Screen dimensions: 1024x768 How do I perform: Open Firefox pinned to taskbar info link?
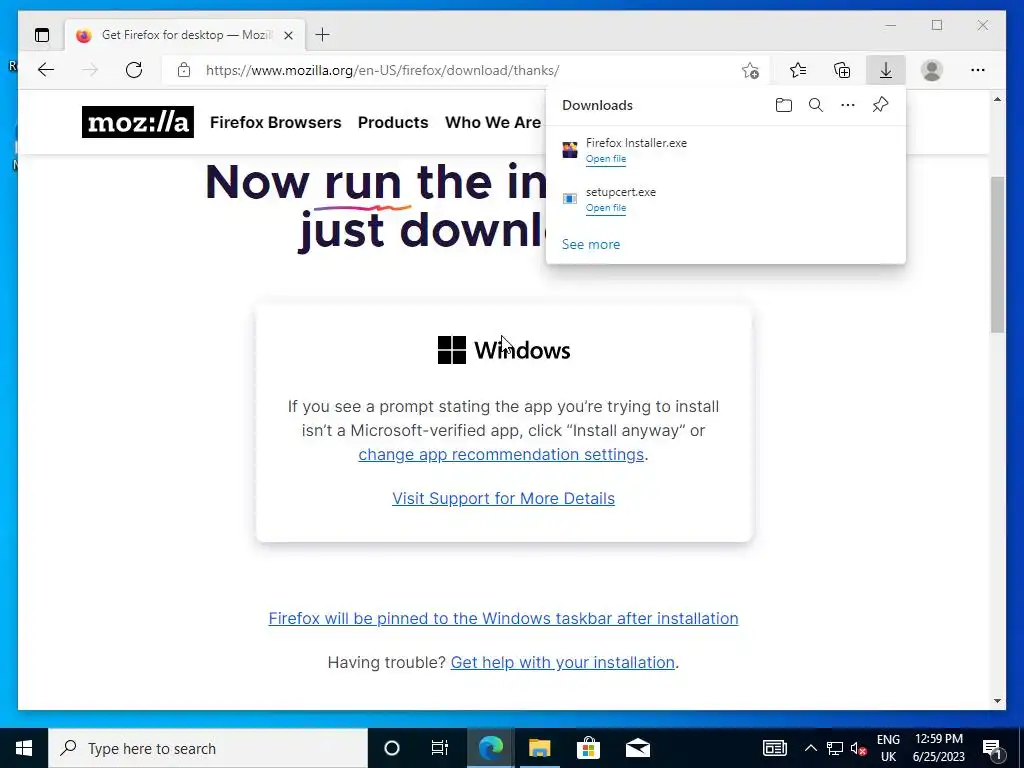tap(504, 618)
